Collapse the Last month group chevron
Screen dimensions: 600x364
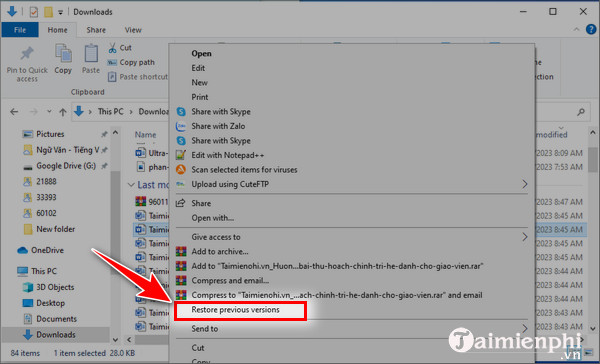[131, 185]
